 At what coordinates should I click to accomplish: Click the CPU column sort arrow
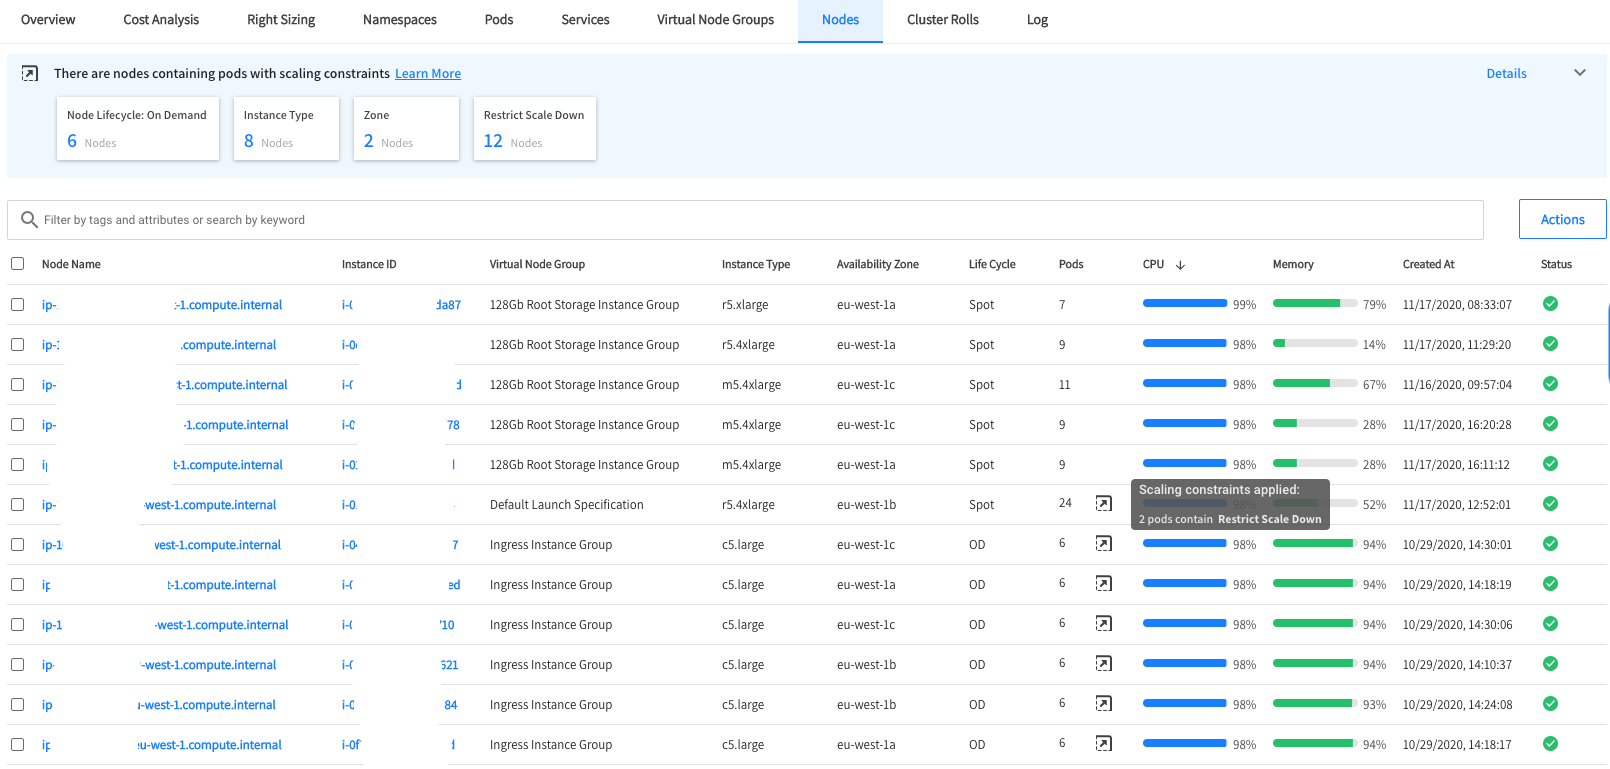[1180, 265]
